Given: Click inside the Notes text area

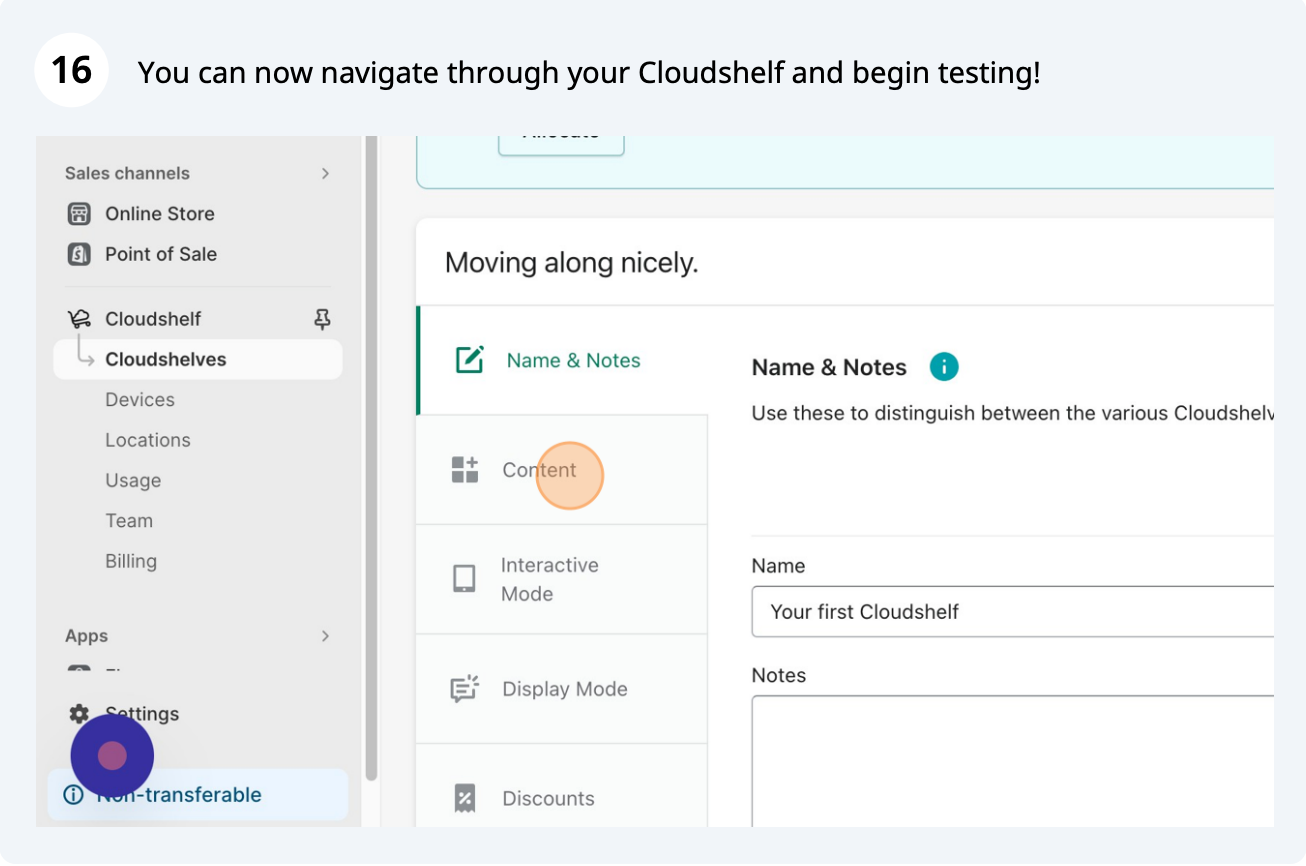Looking at the screenshot, I should click(1013, 762).
